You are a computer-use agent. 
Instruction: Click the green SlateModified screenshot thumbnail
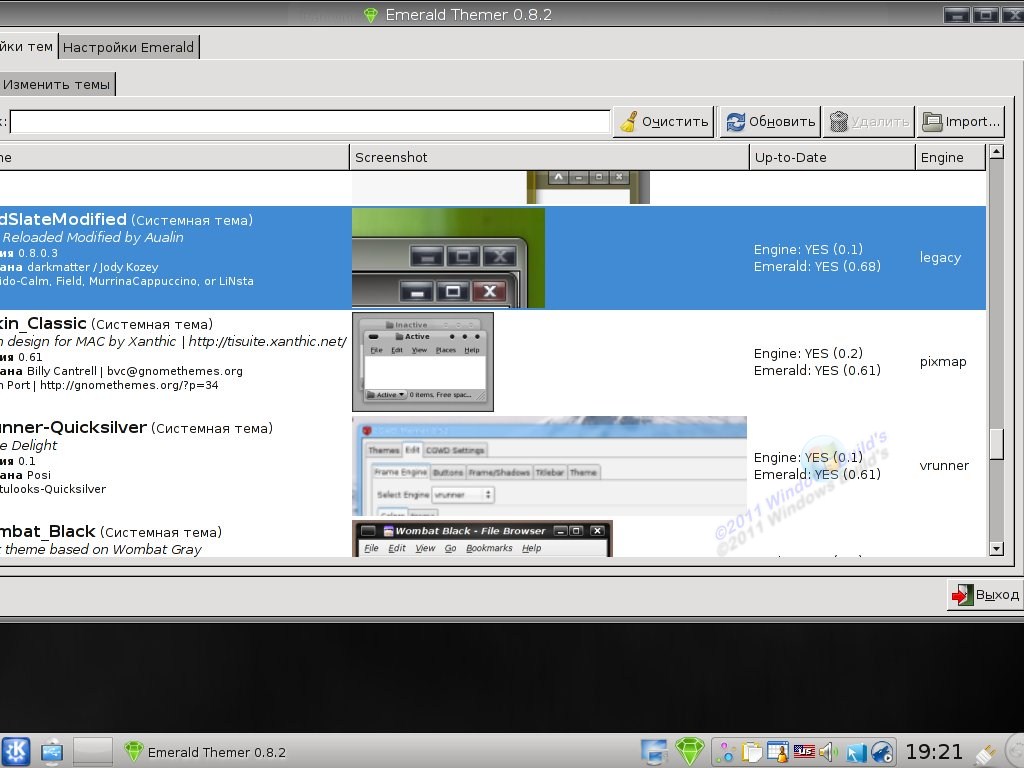coord(448,258)
